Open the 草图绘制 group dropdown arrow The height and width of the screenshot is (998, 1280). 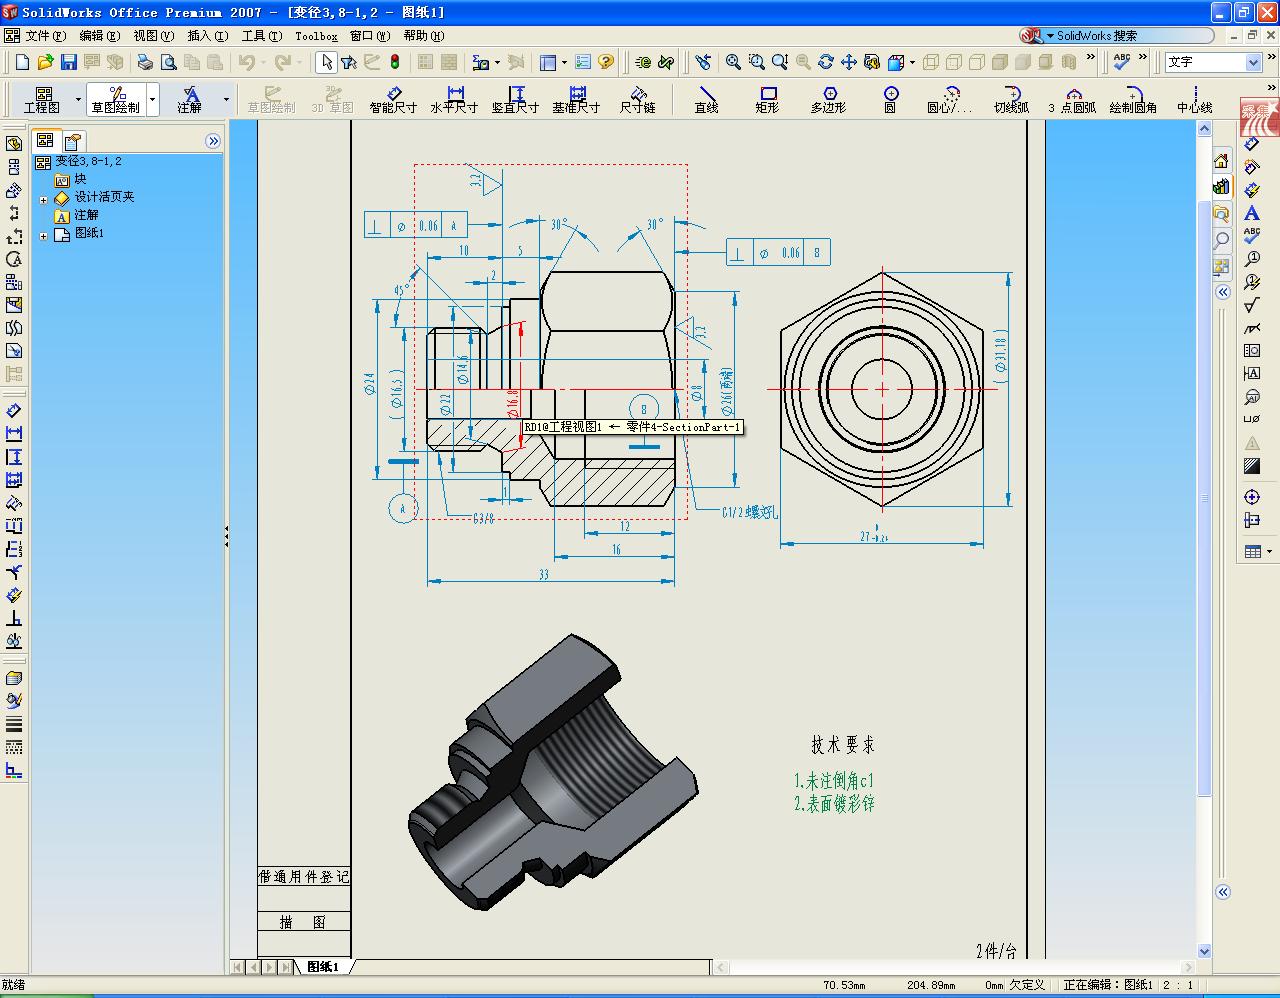153,99
